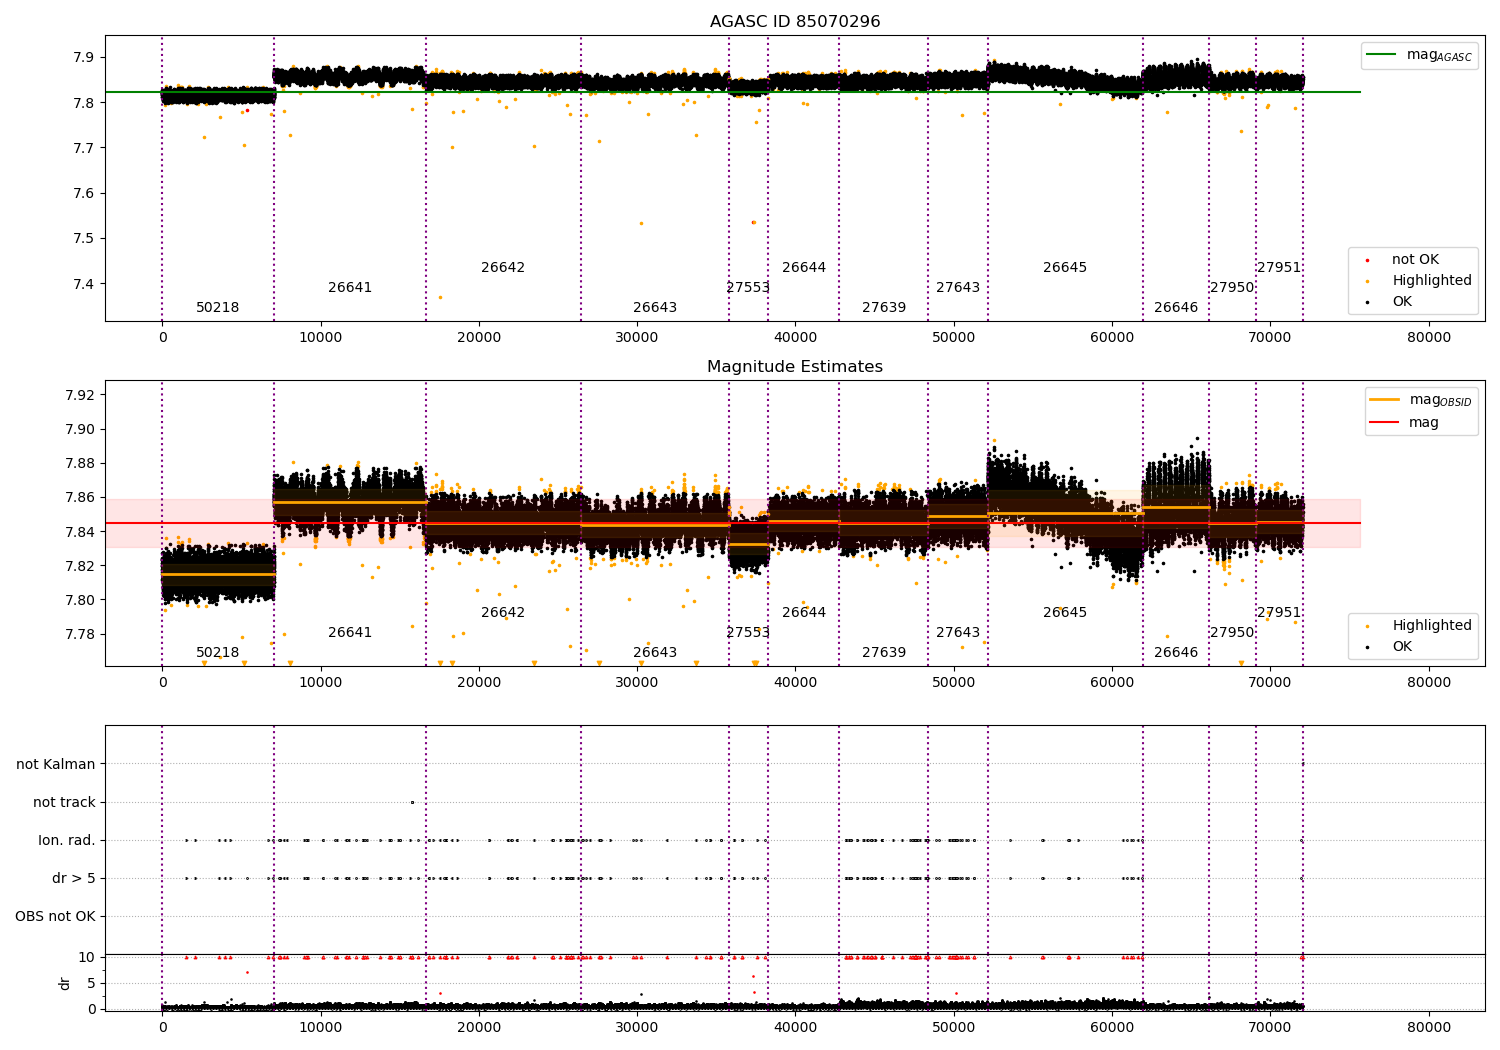This screenshot has height=1050, width=1500.
Task: Click obsid label 26644 in top panel
Action: click(804, 267)
